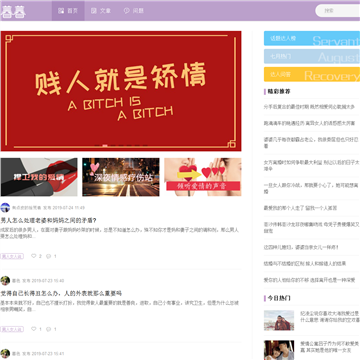Click the heart like icon on first post
The width and height of the screenshot is (360, 360).
point(34,256)
